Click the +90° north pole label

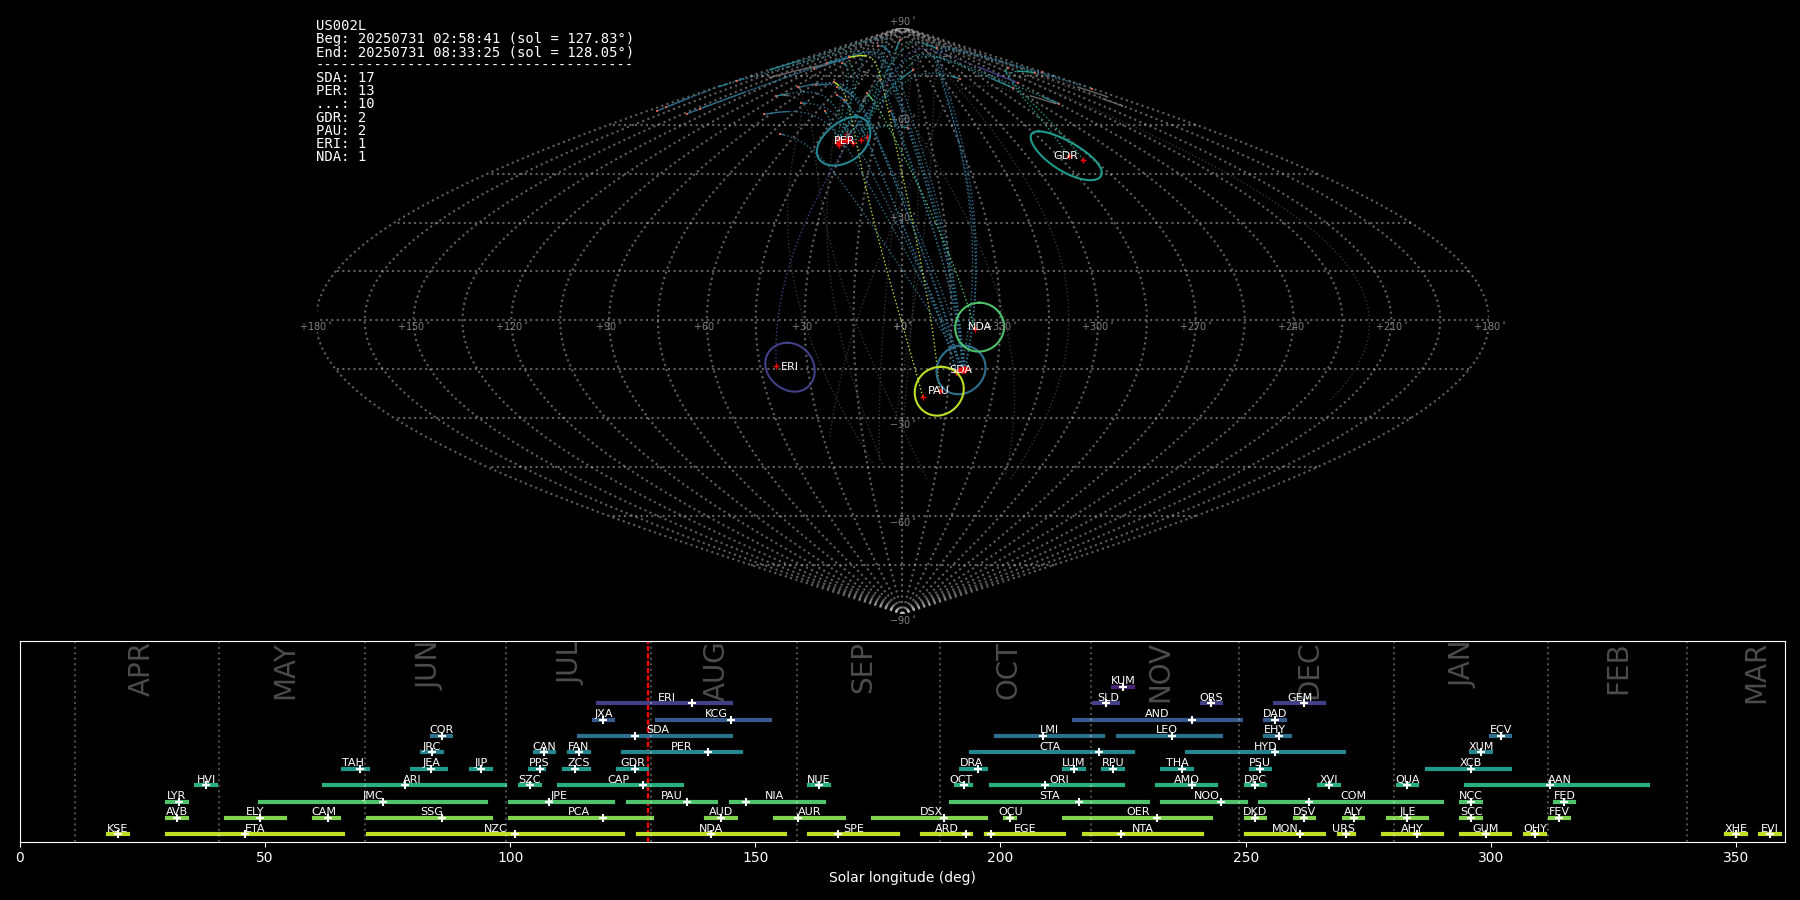click(x=902, y=22)
